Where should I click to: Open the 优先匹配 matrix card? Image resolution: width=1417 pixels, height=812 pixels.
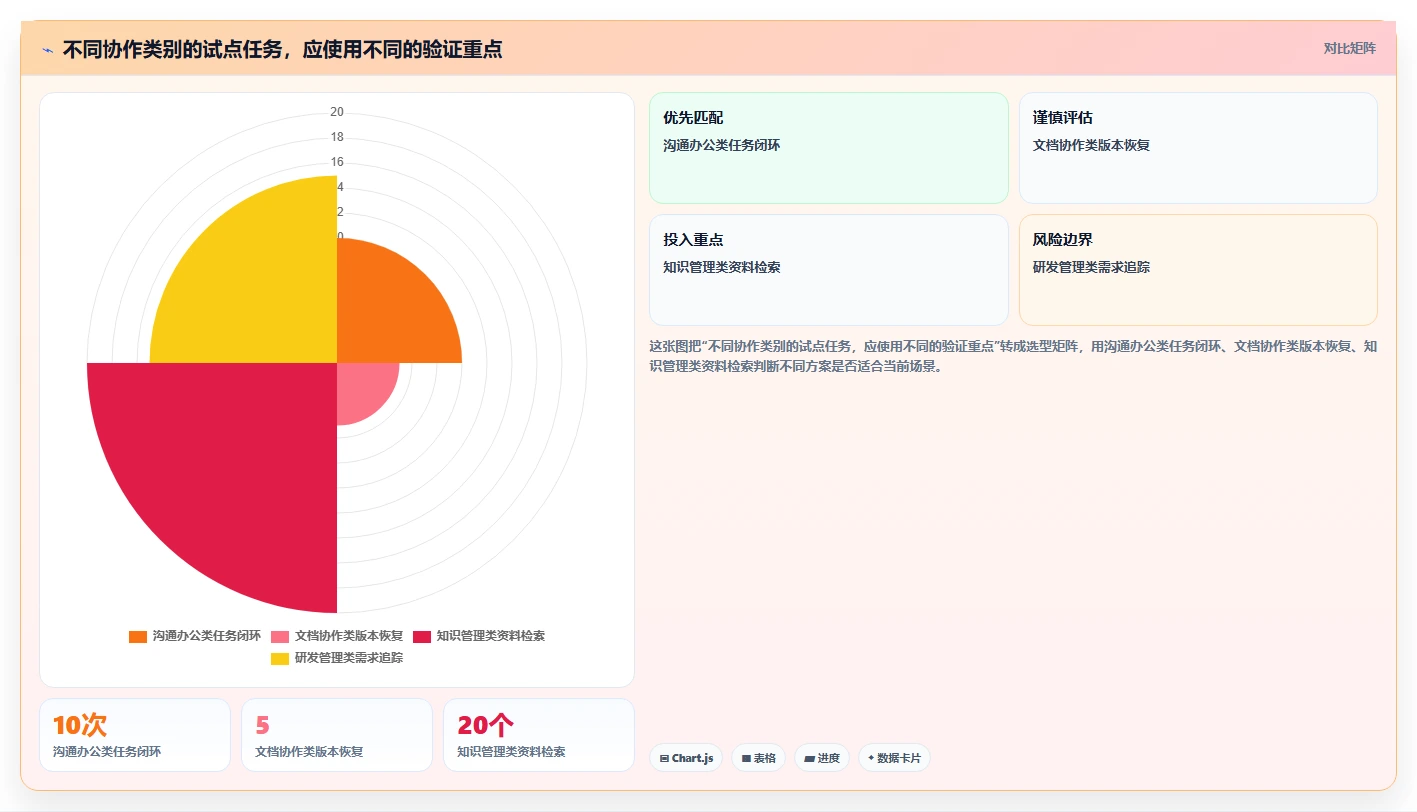pyautogui.click(x=829, y=148)
